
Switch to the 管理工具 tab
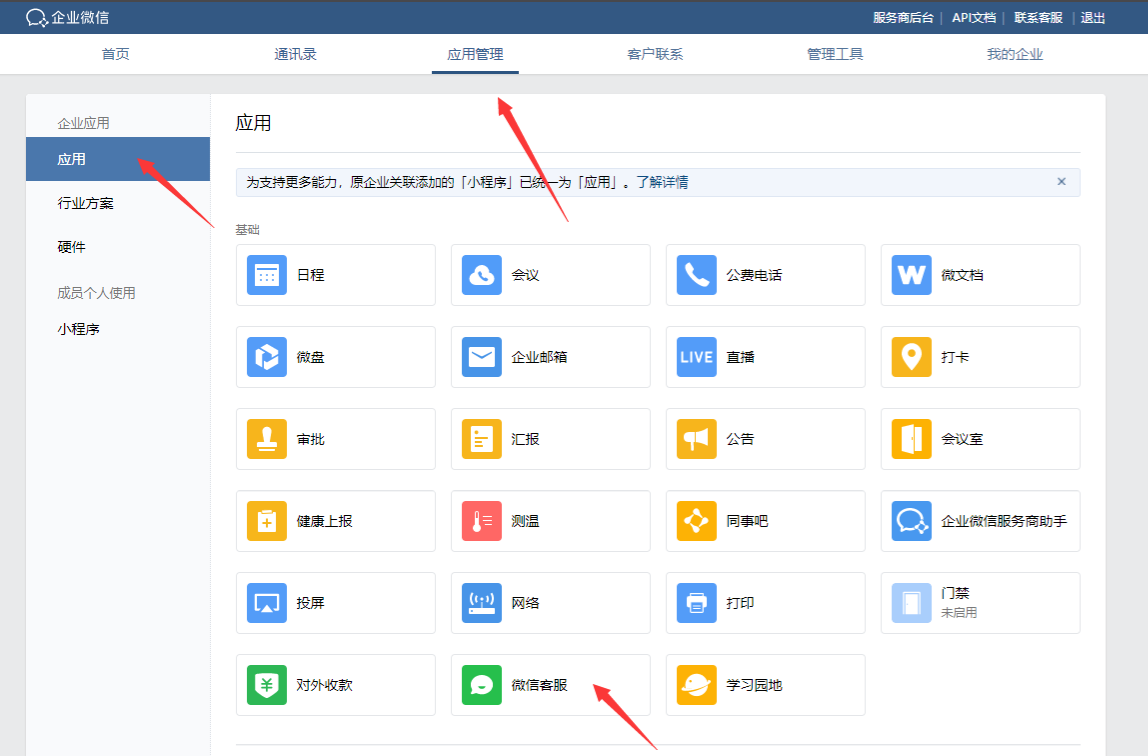(x=835, y=54)
